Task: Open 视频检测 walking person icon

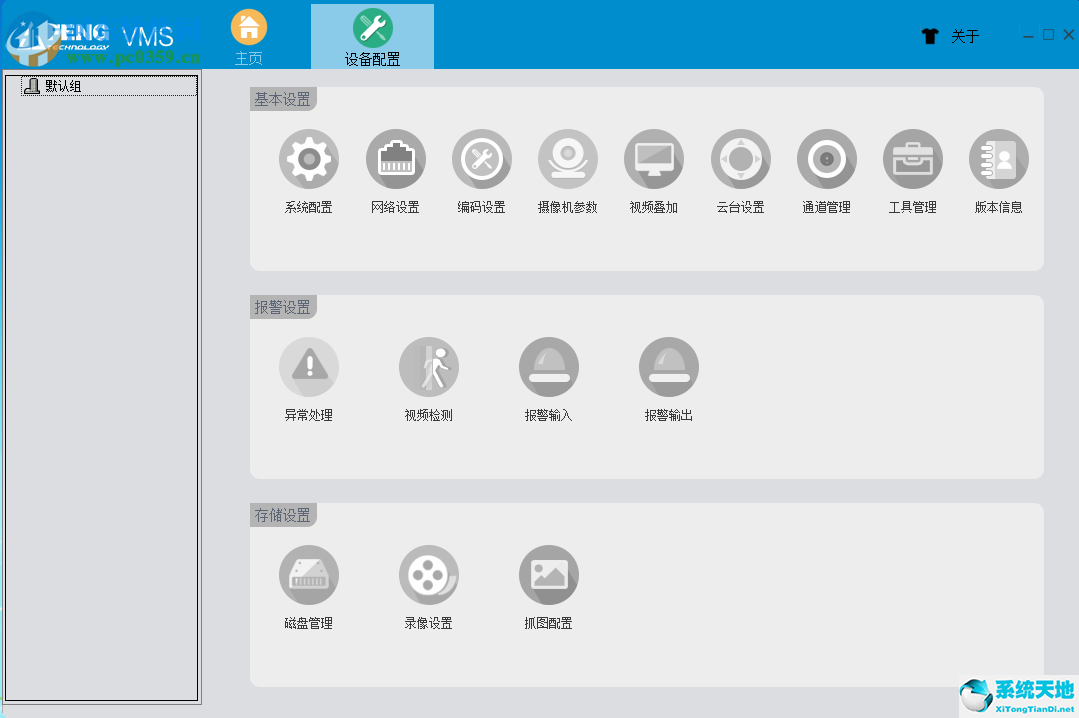Action: point(429,367)
